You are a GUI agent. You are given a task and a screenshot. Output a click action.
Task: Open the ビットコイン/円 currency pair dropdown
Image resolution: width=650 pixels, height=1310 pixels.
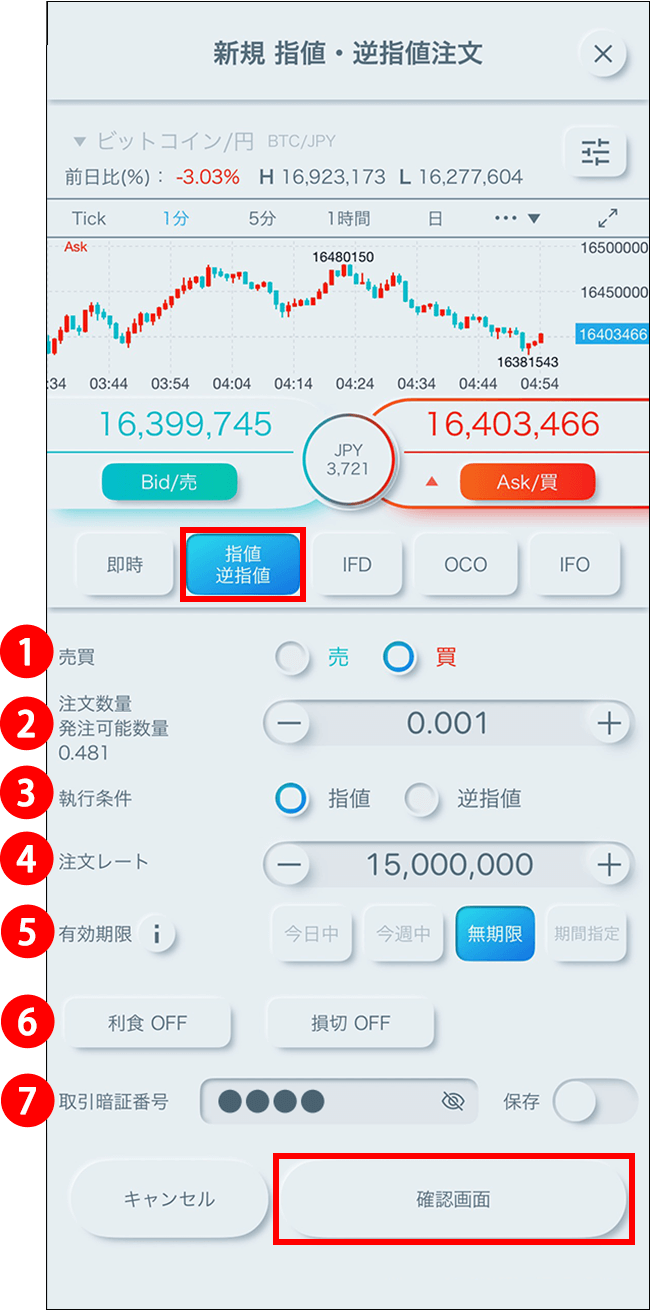tap(163, 142)
